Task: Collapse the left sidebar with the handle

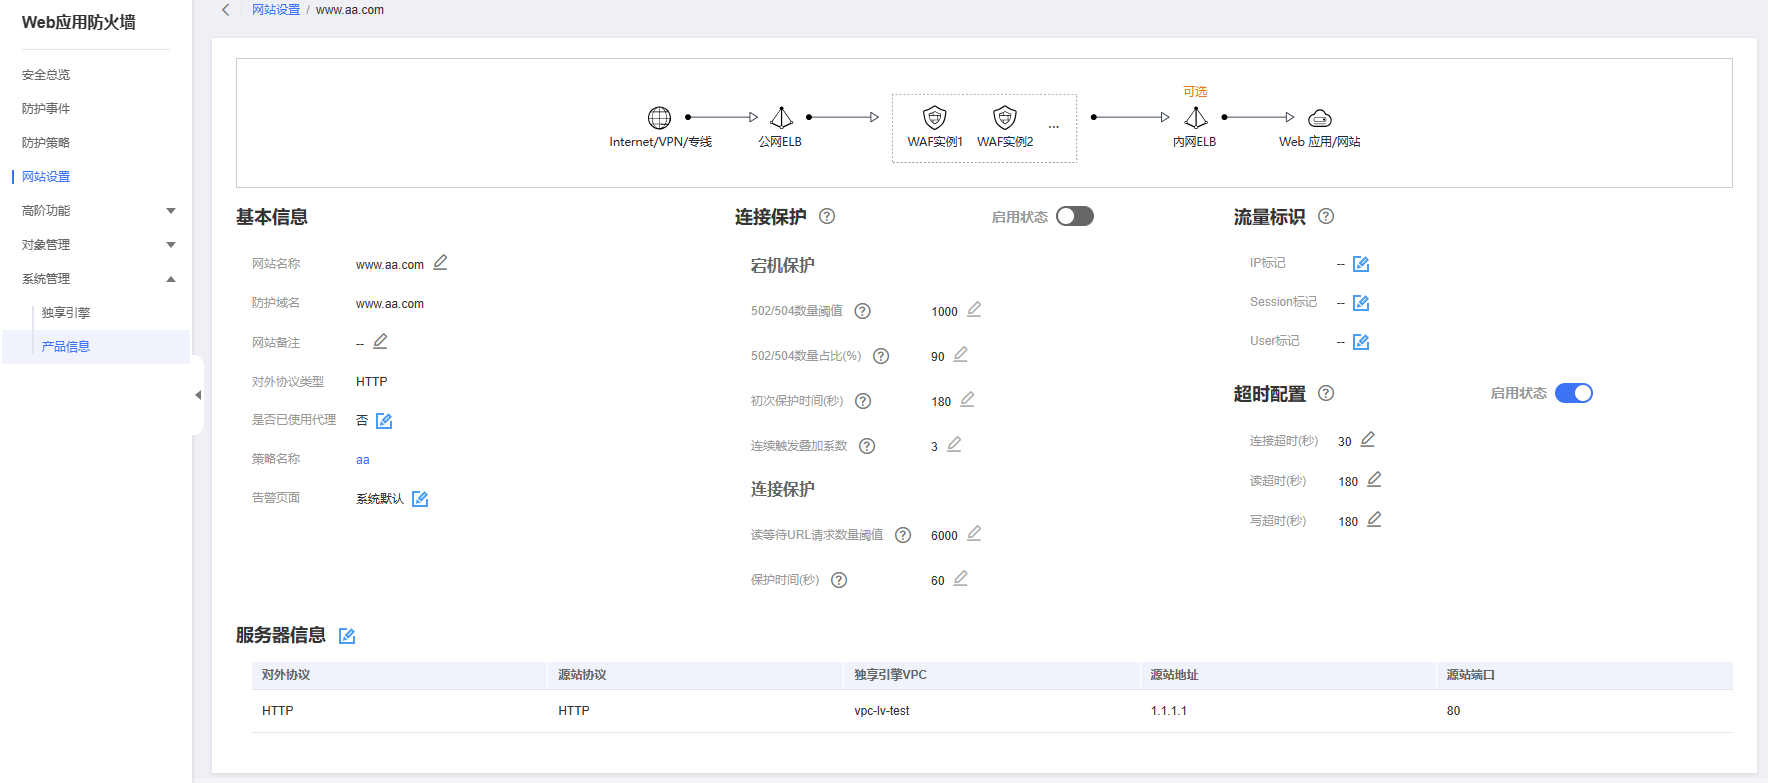Action: pyautogui.click(x=198, y=395)
